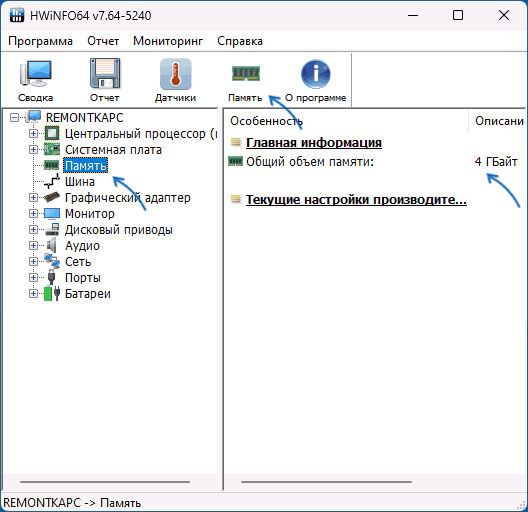Open the Программа menu
528x512 pixels.
pos(40,41)
